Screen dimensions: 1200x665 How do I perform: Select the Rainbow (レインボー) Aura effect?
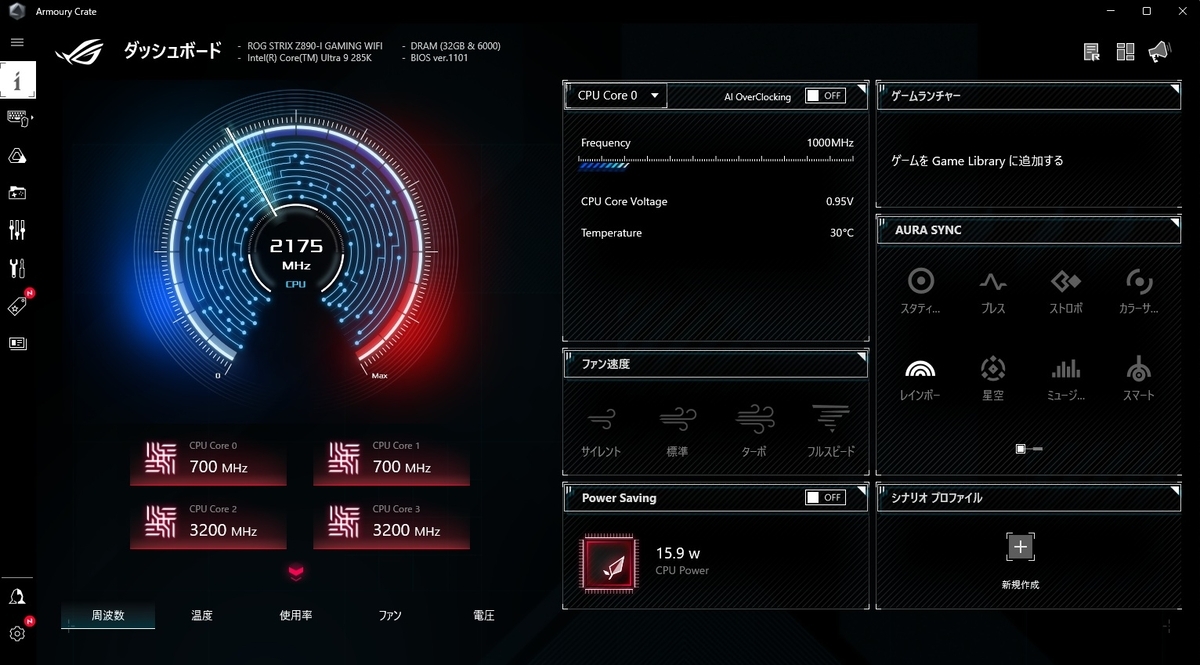tap(920, 378)
